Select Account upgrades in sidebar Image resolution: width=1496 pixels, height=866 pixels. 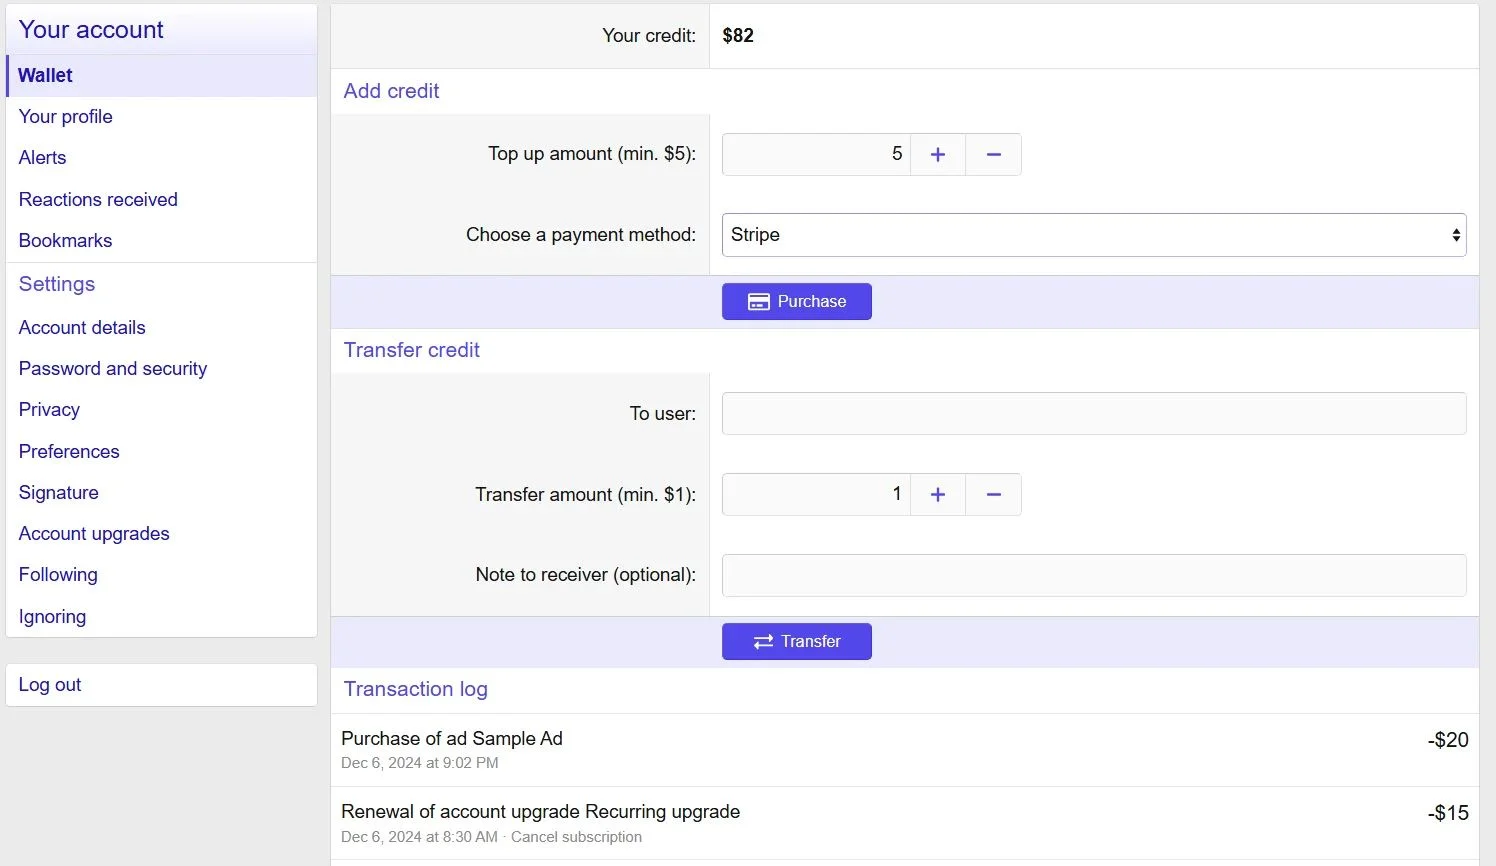click(94, 534)
